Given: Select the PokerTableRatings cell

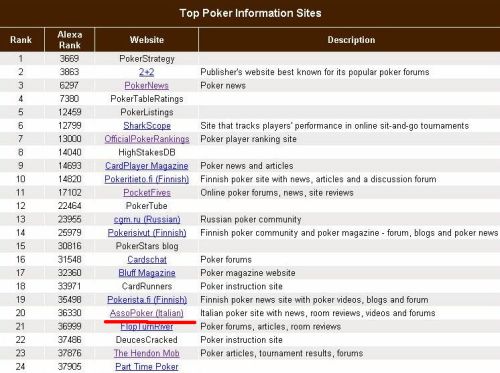Looking at the screenshot, I should (x=147, y=99).
